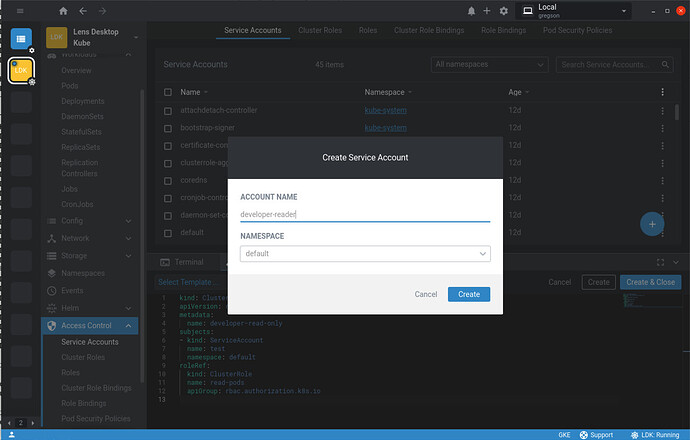The width and height of the screenshot is (690, 440).
Task: Click the blue catalog icon in sidebar
Action: pos(21,38)
